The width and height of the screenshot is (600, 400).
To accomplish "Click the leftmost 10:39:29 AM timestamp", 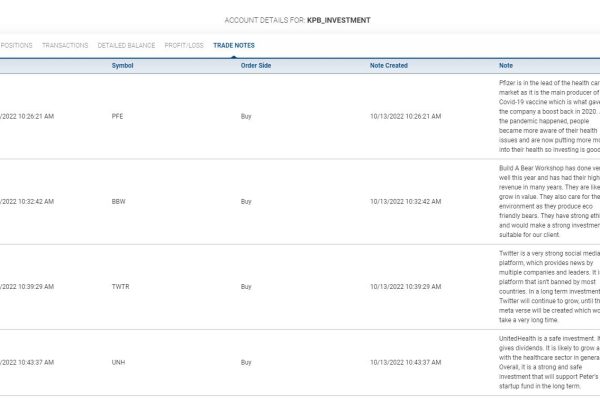I will 27,287.
